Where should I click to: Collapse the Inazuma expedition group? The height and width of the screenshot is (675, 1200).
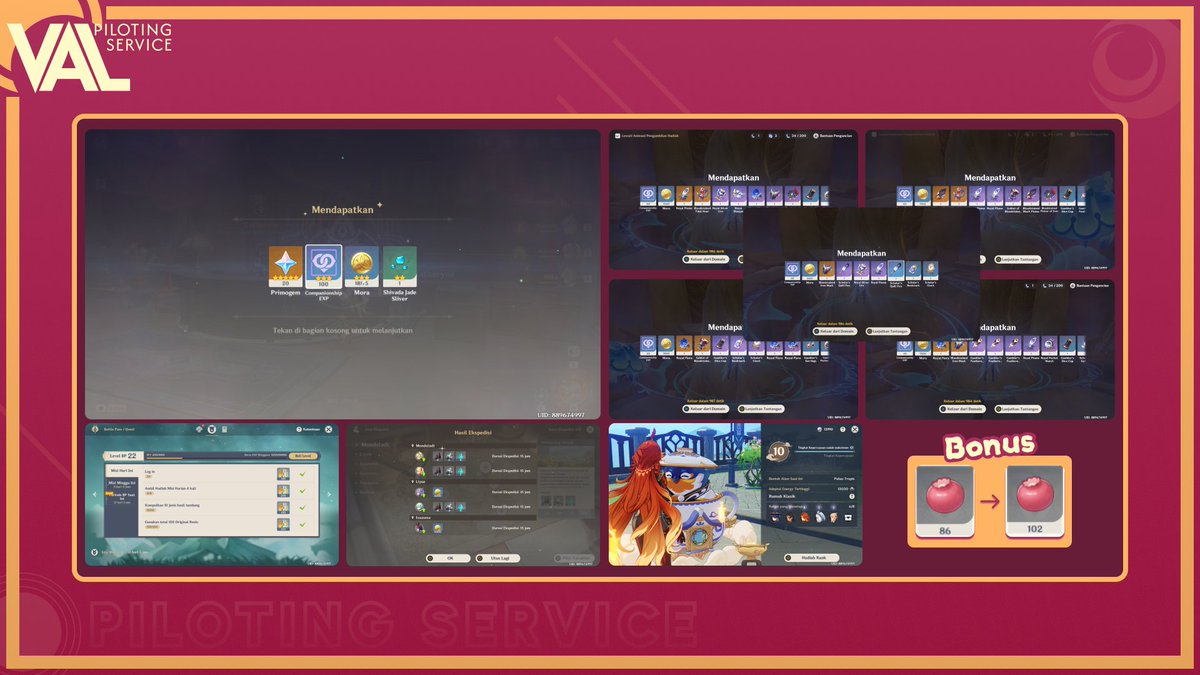pyautogui.click(x=473, y=517)
